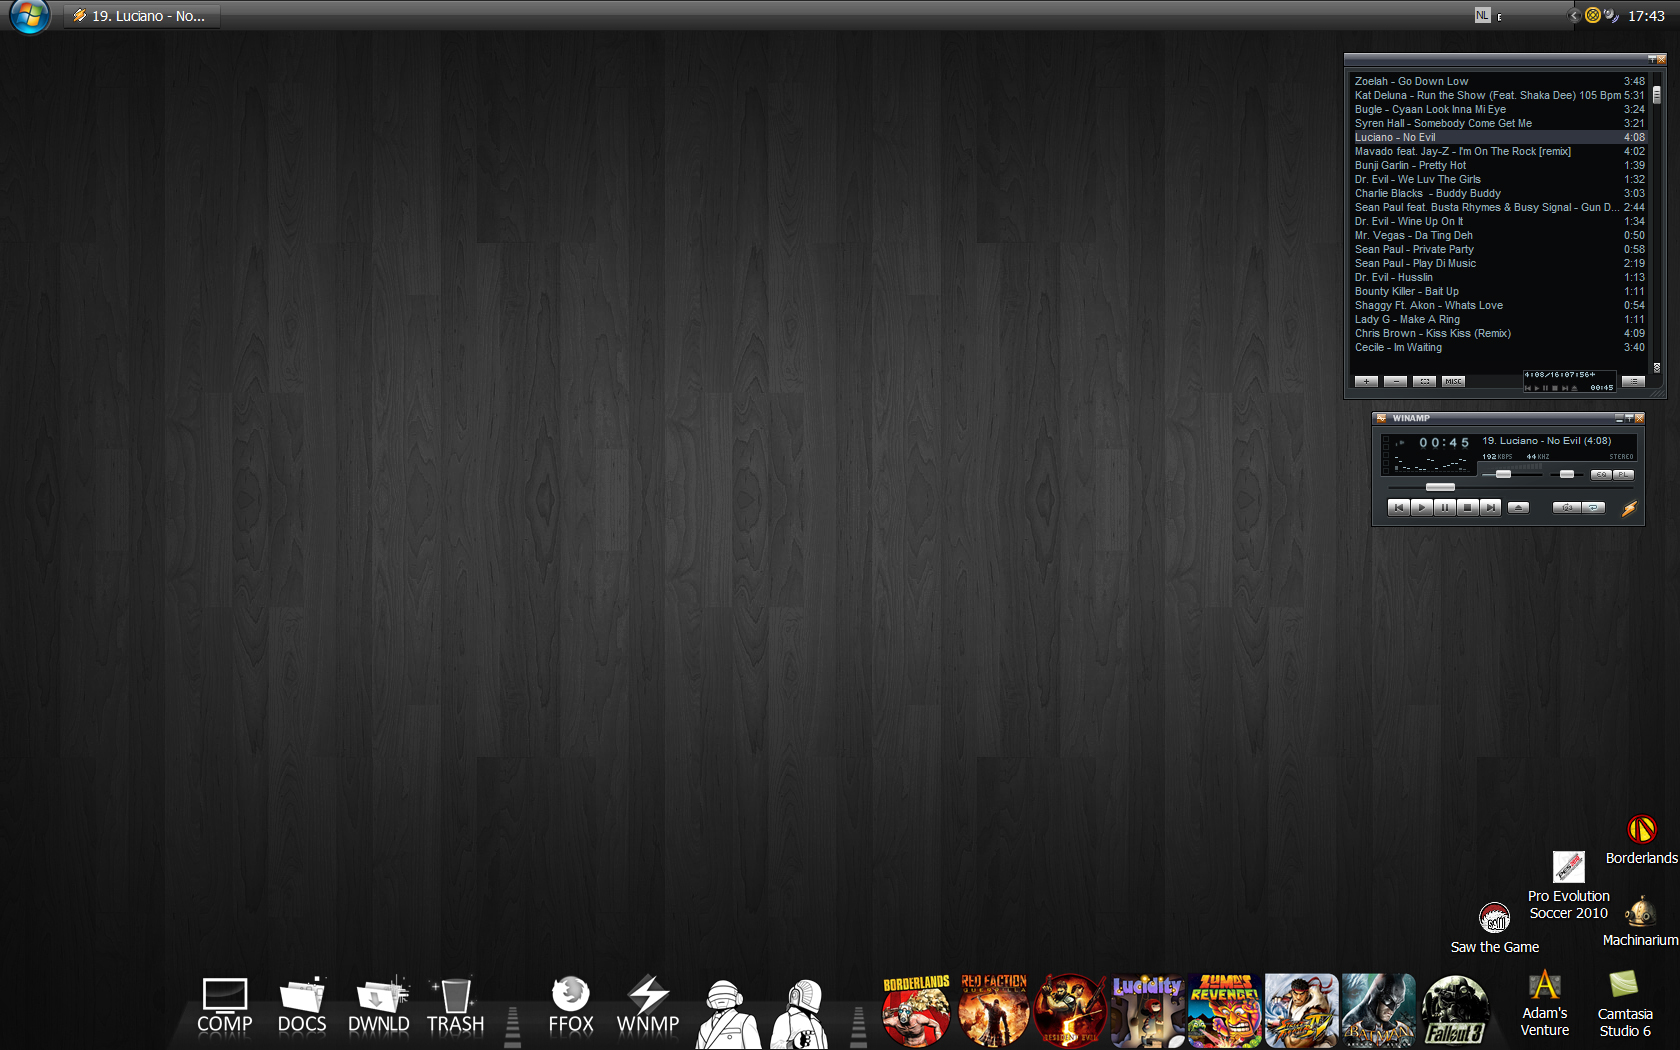Open the COMP computer dock icon
Image resolution: width=1680 pixels, height=1050 pixels.
tap(225, 1006)
